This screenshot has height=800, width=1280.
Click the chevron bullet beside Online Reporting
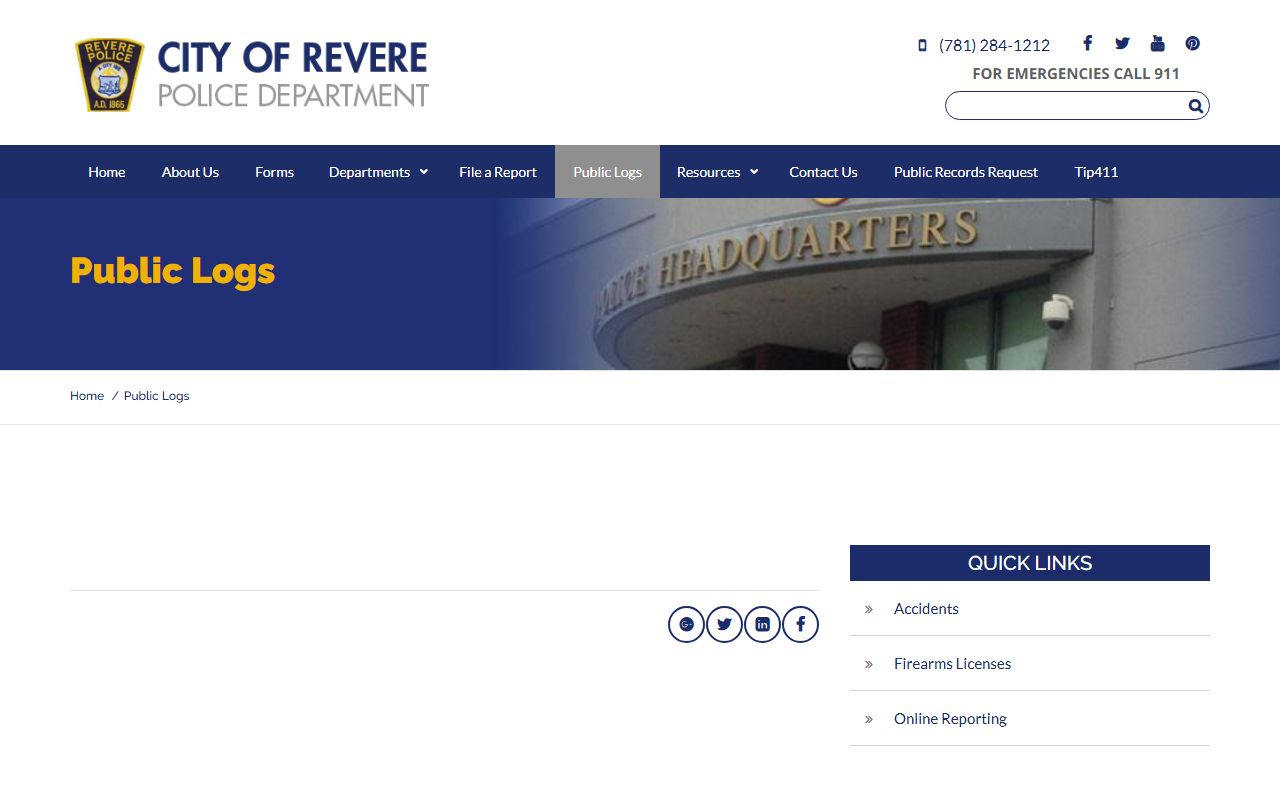(x=869, y=719)
